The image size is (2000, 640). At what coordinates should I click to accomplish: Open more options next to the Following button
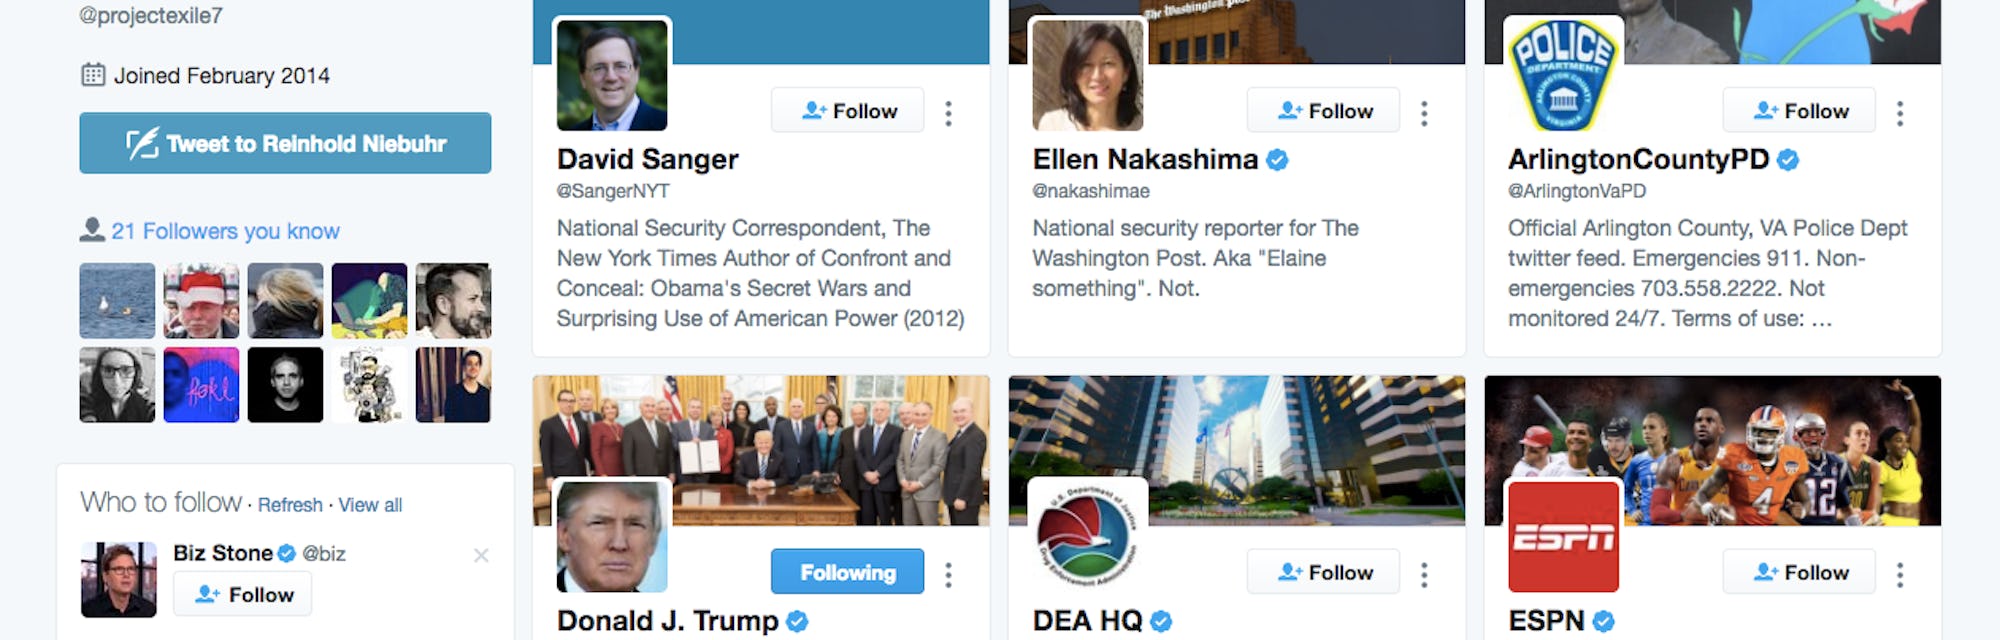coord(948,574)
